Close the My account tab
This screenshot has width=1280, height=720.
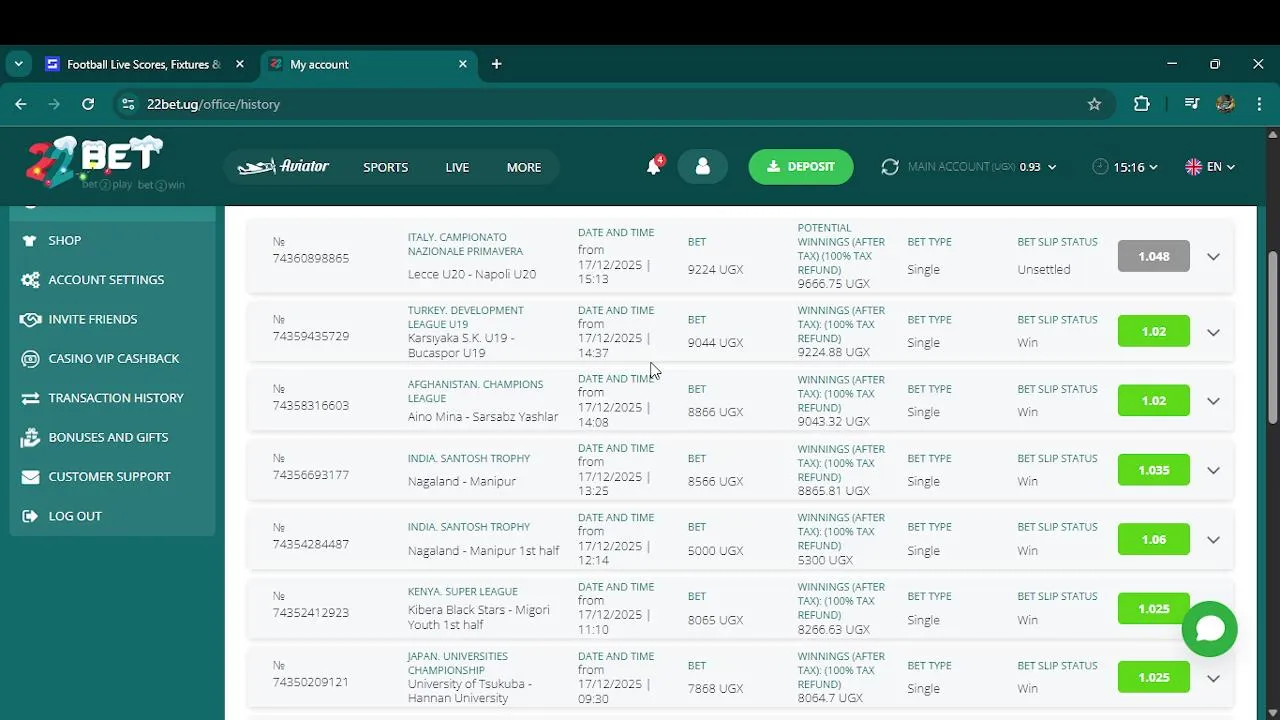point(462,64)
